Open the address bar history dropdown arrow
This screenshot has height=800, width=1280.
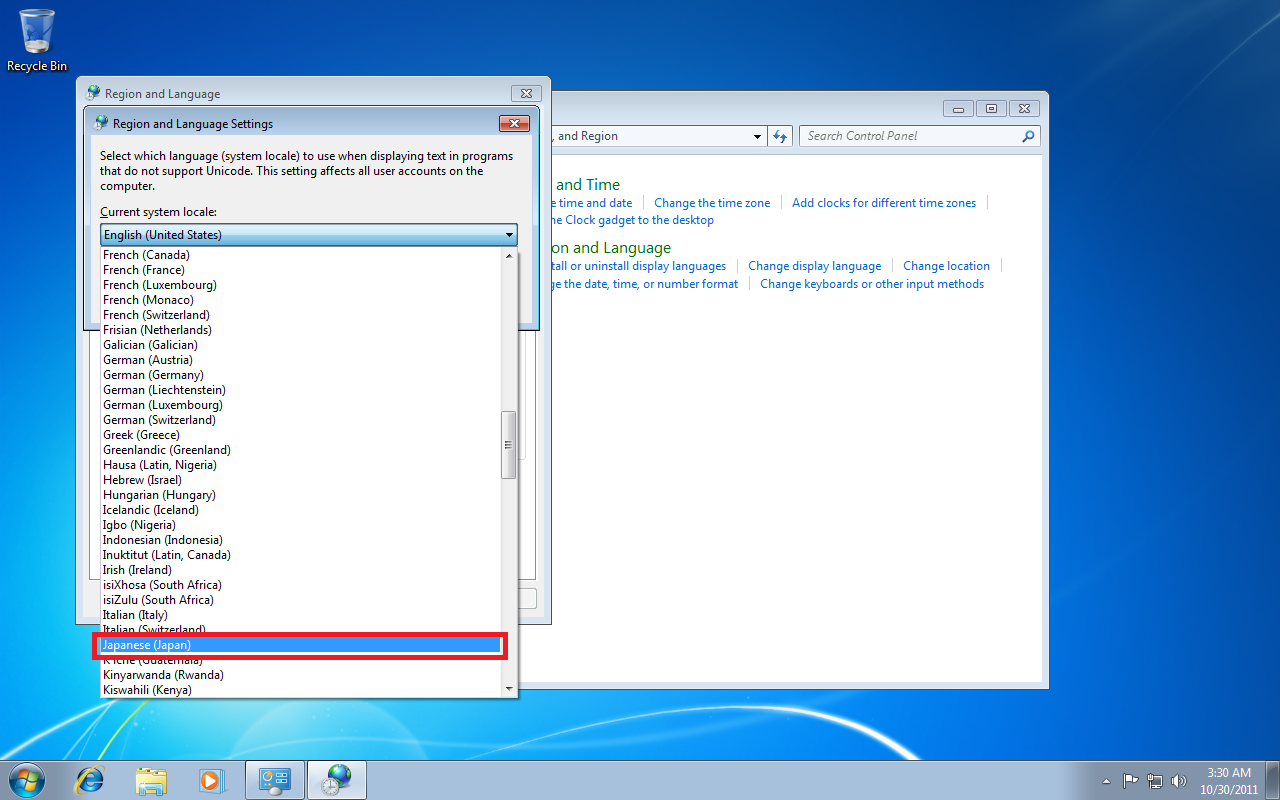(x=757, y=136)
